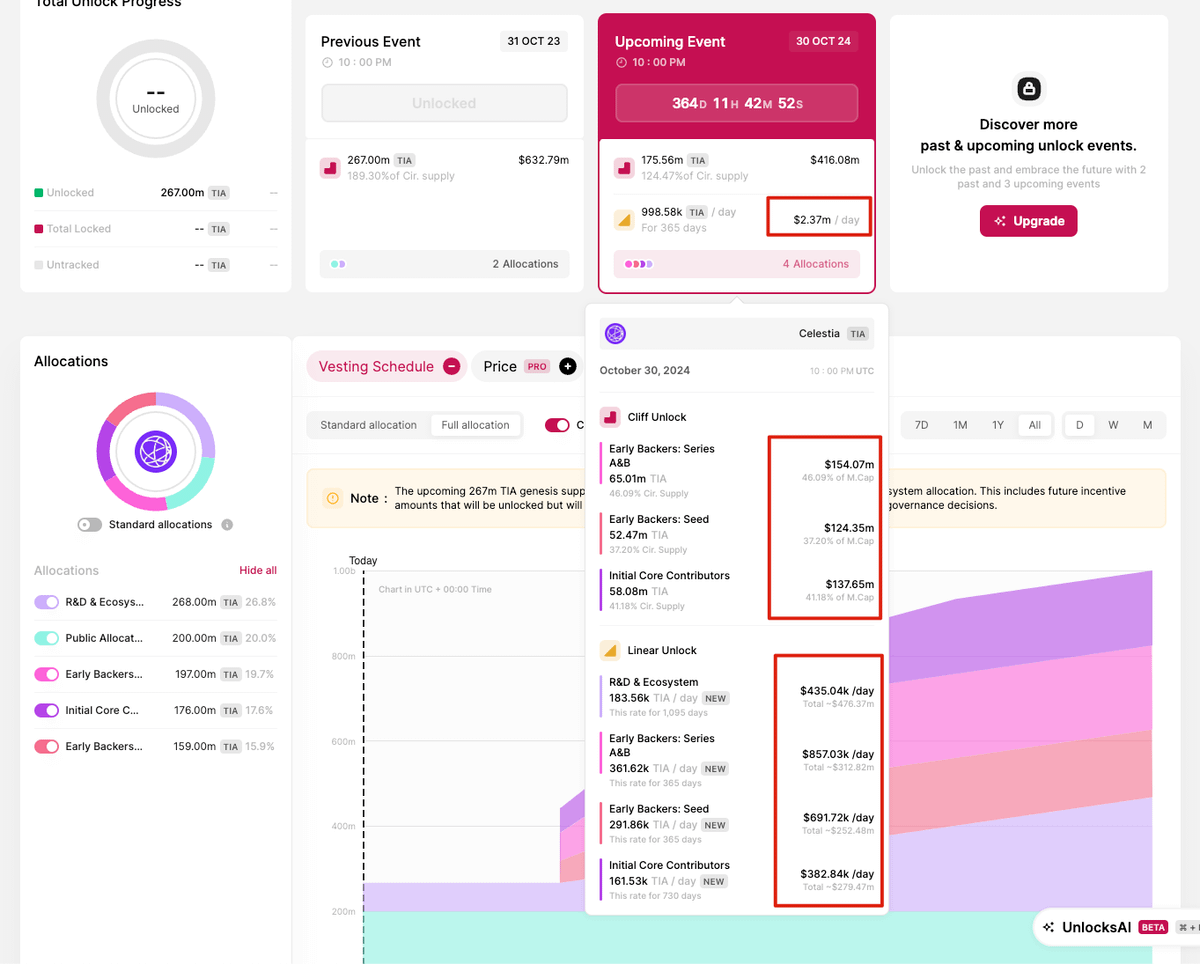
Task: Set chart range to All
Action: tap(1035, 425)
